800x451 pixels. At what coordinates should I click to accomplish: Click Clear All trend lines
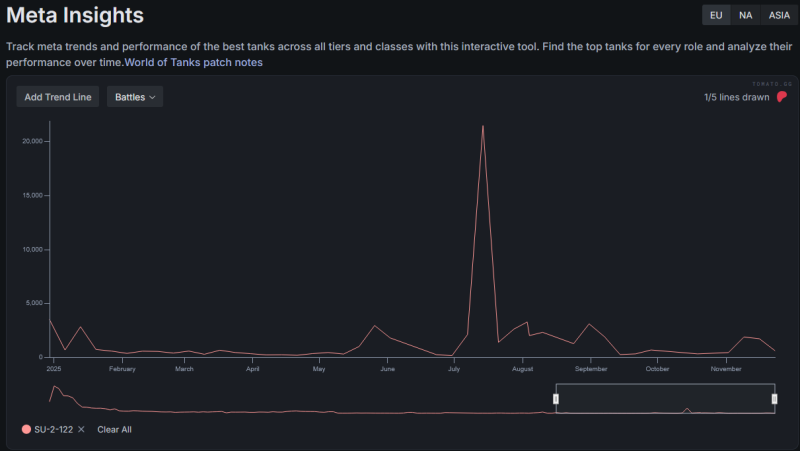(114, 429)
